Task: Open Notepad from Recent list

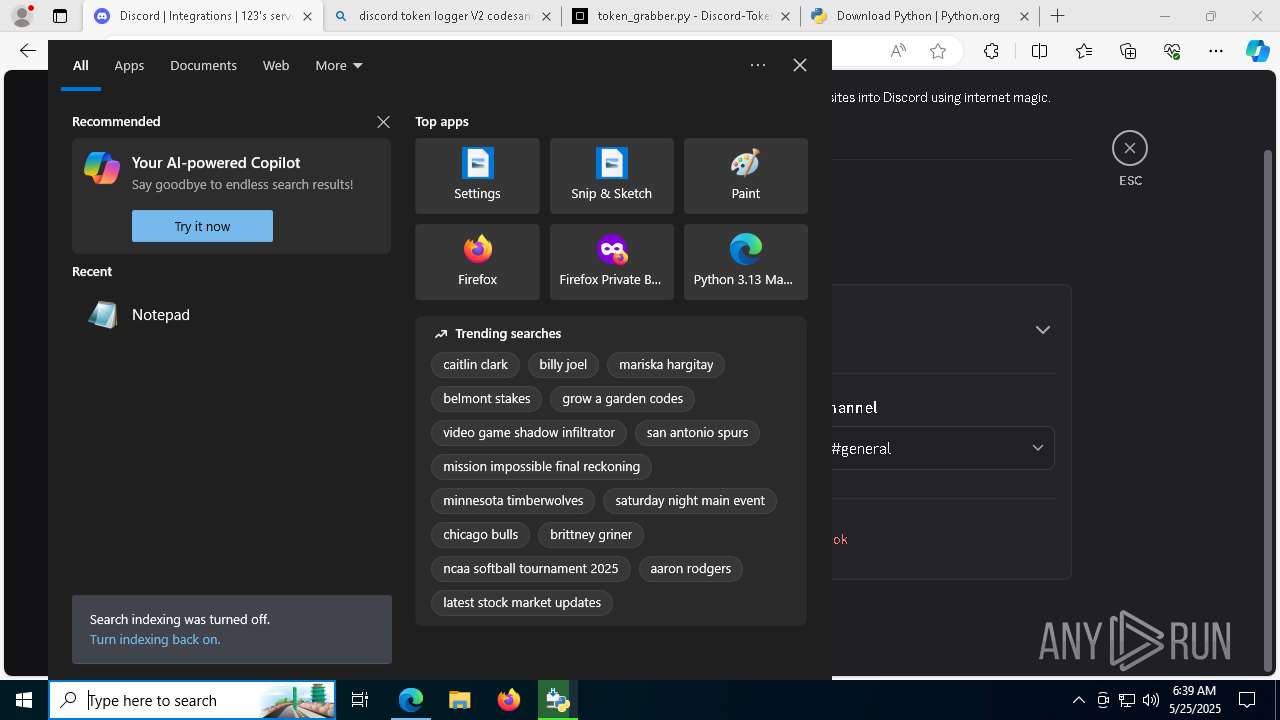Action: [x=231, y=315]
